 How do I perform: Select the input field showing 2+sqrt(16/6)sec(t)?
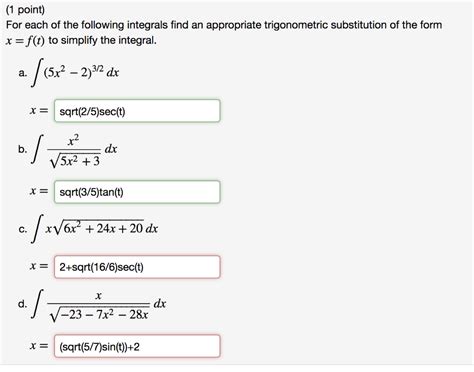[137, 267]
